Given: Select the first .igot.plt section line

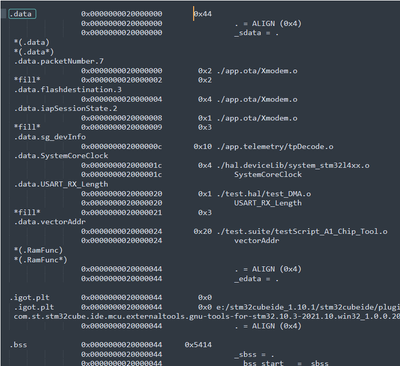Looking at the screenshot, I should coord(30,297).
